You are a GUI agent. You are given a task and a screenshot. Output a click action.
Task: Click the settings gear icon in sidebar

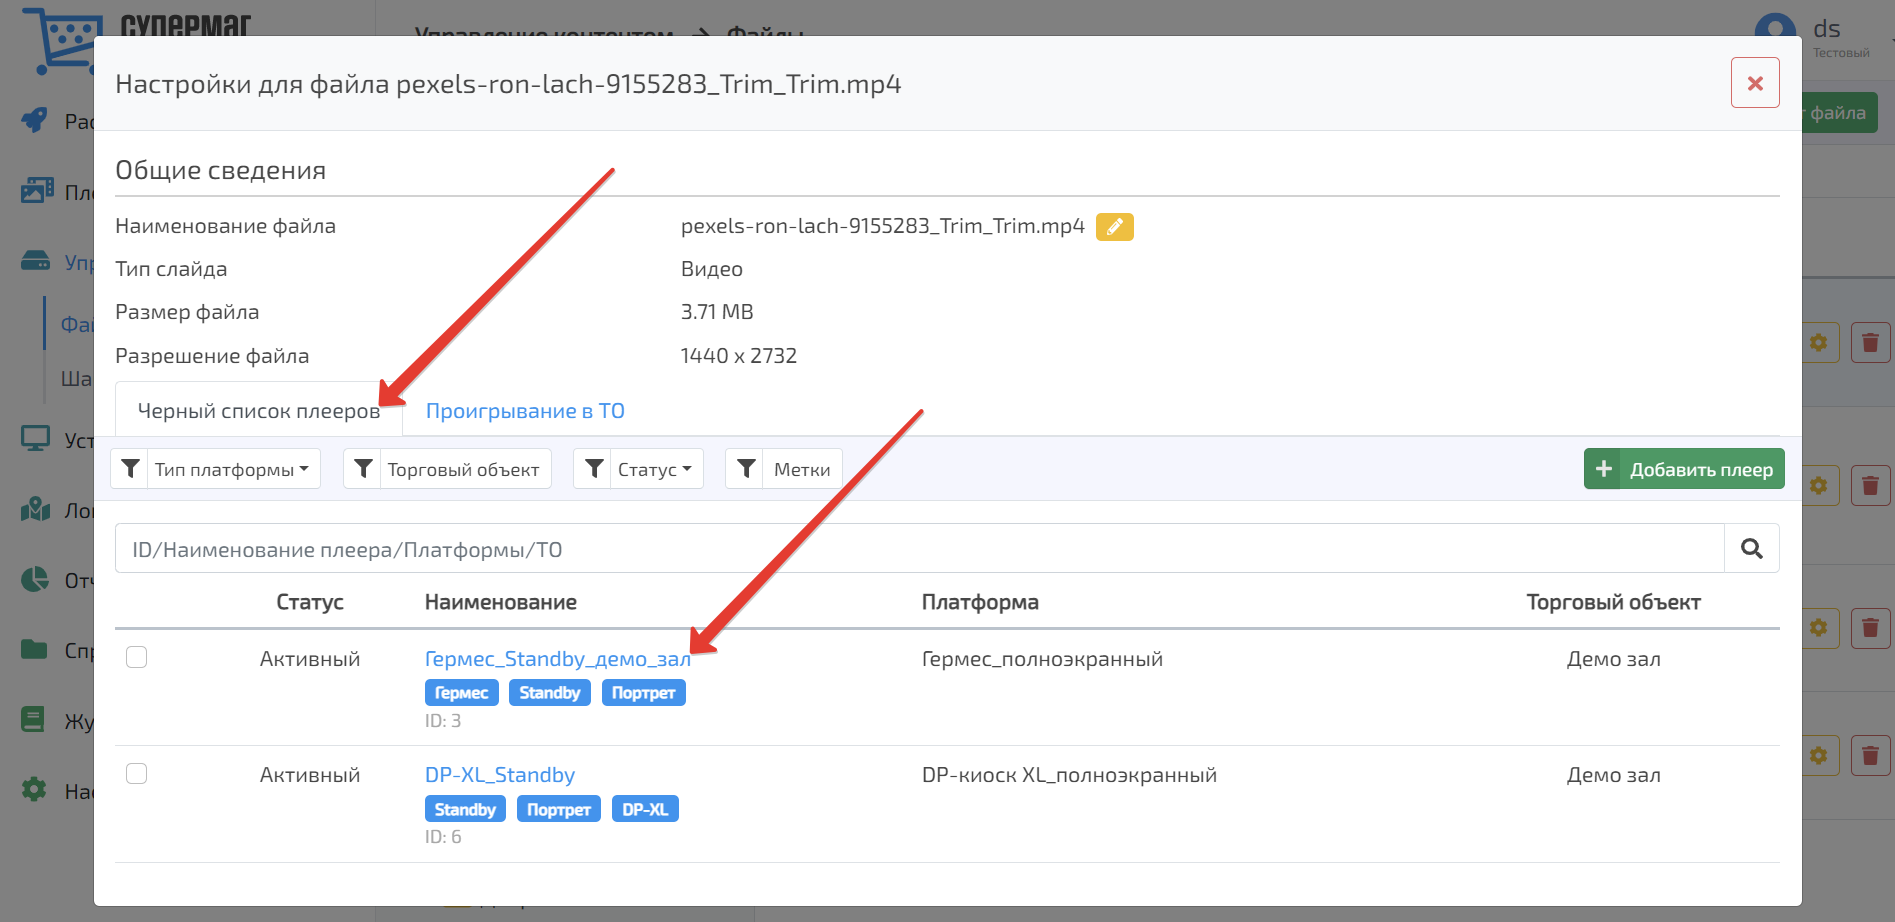pos(34,789)
